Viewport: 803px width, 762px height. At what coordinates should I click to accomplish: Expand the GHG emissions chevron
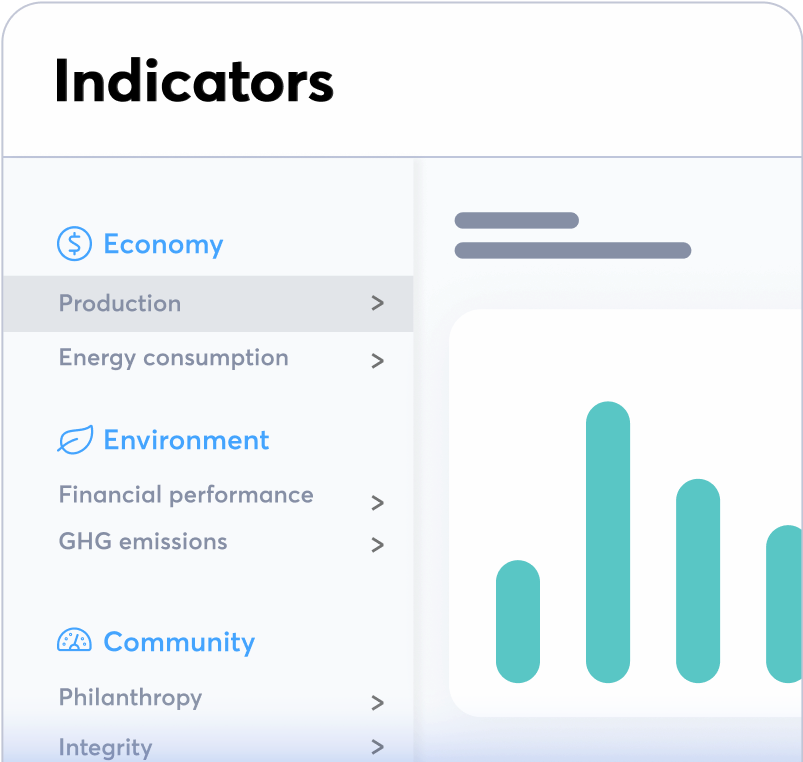pyautogui.click(x=377, y=545)
